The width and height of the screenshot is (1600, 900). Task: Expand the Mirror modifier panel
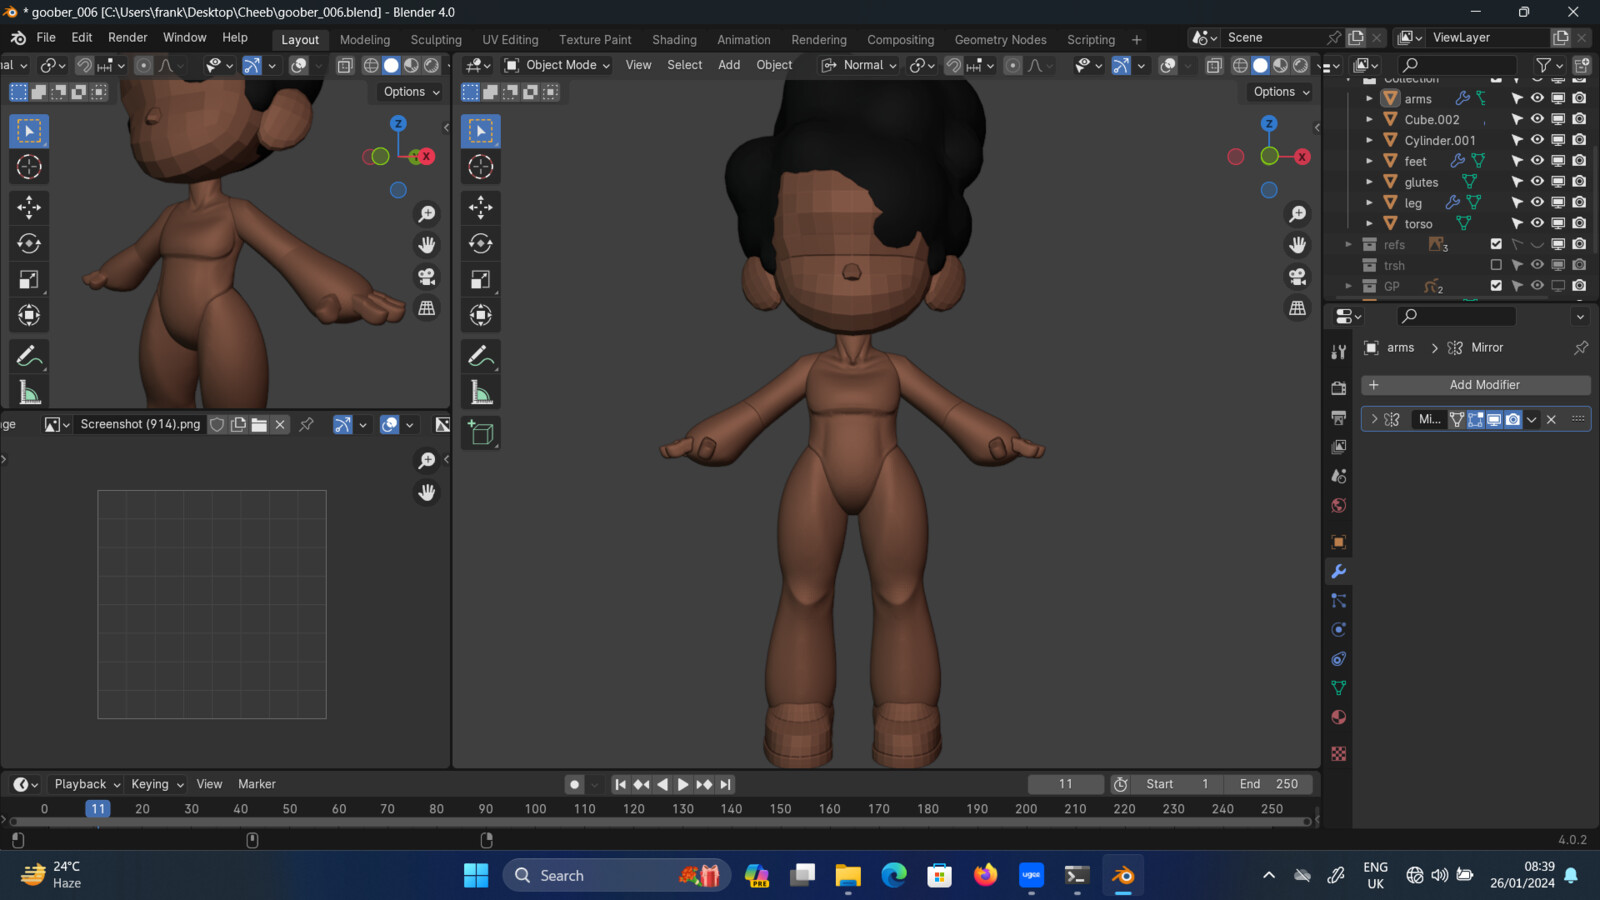(1374, 420)
